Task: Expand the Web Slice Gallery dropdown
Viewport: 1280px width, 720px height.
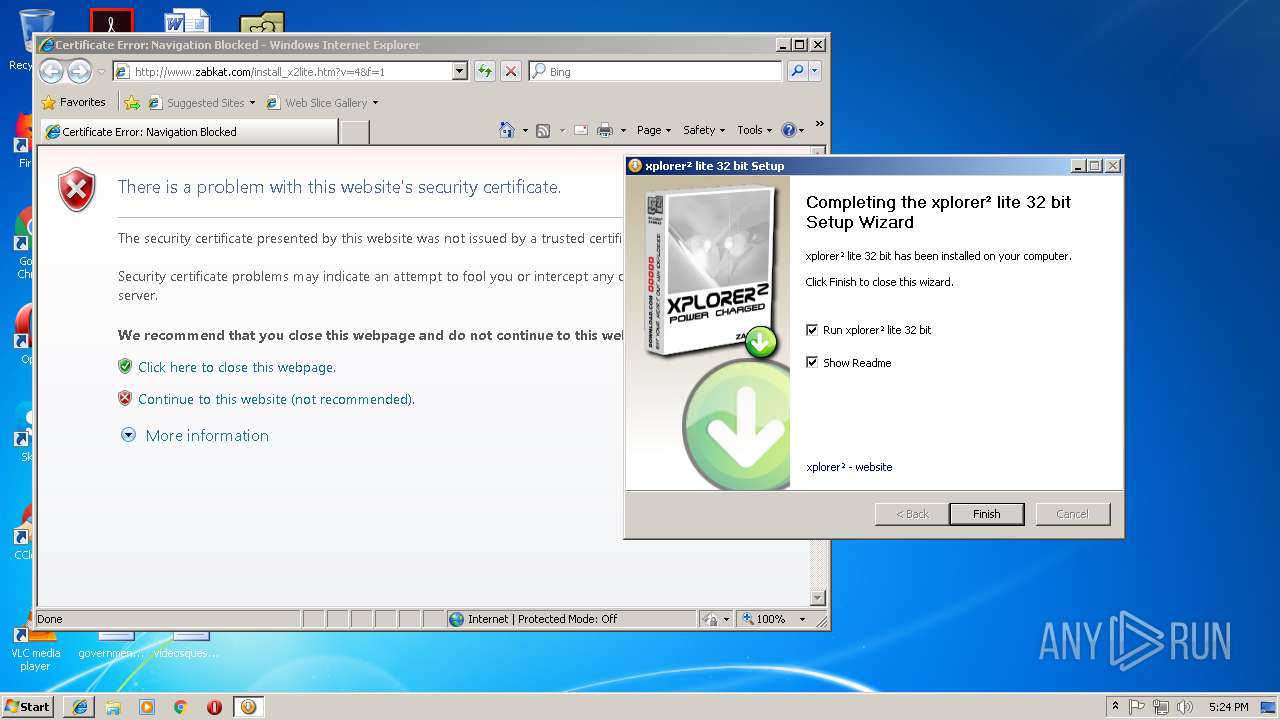Action: [375, 102]
